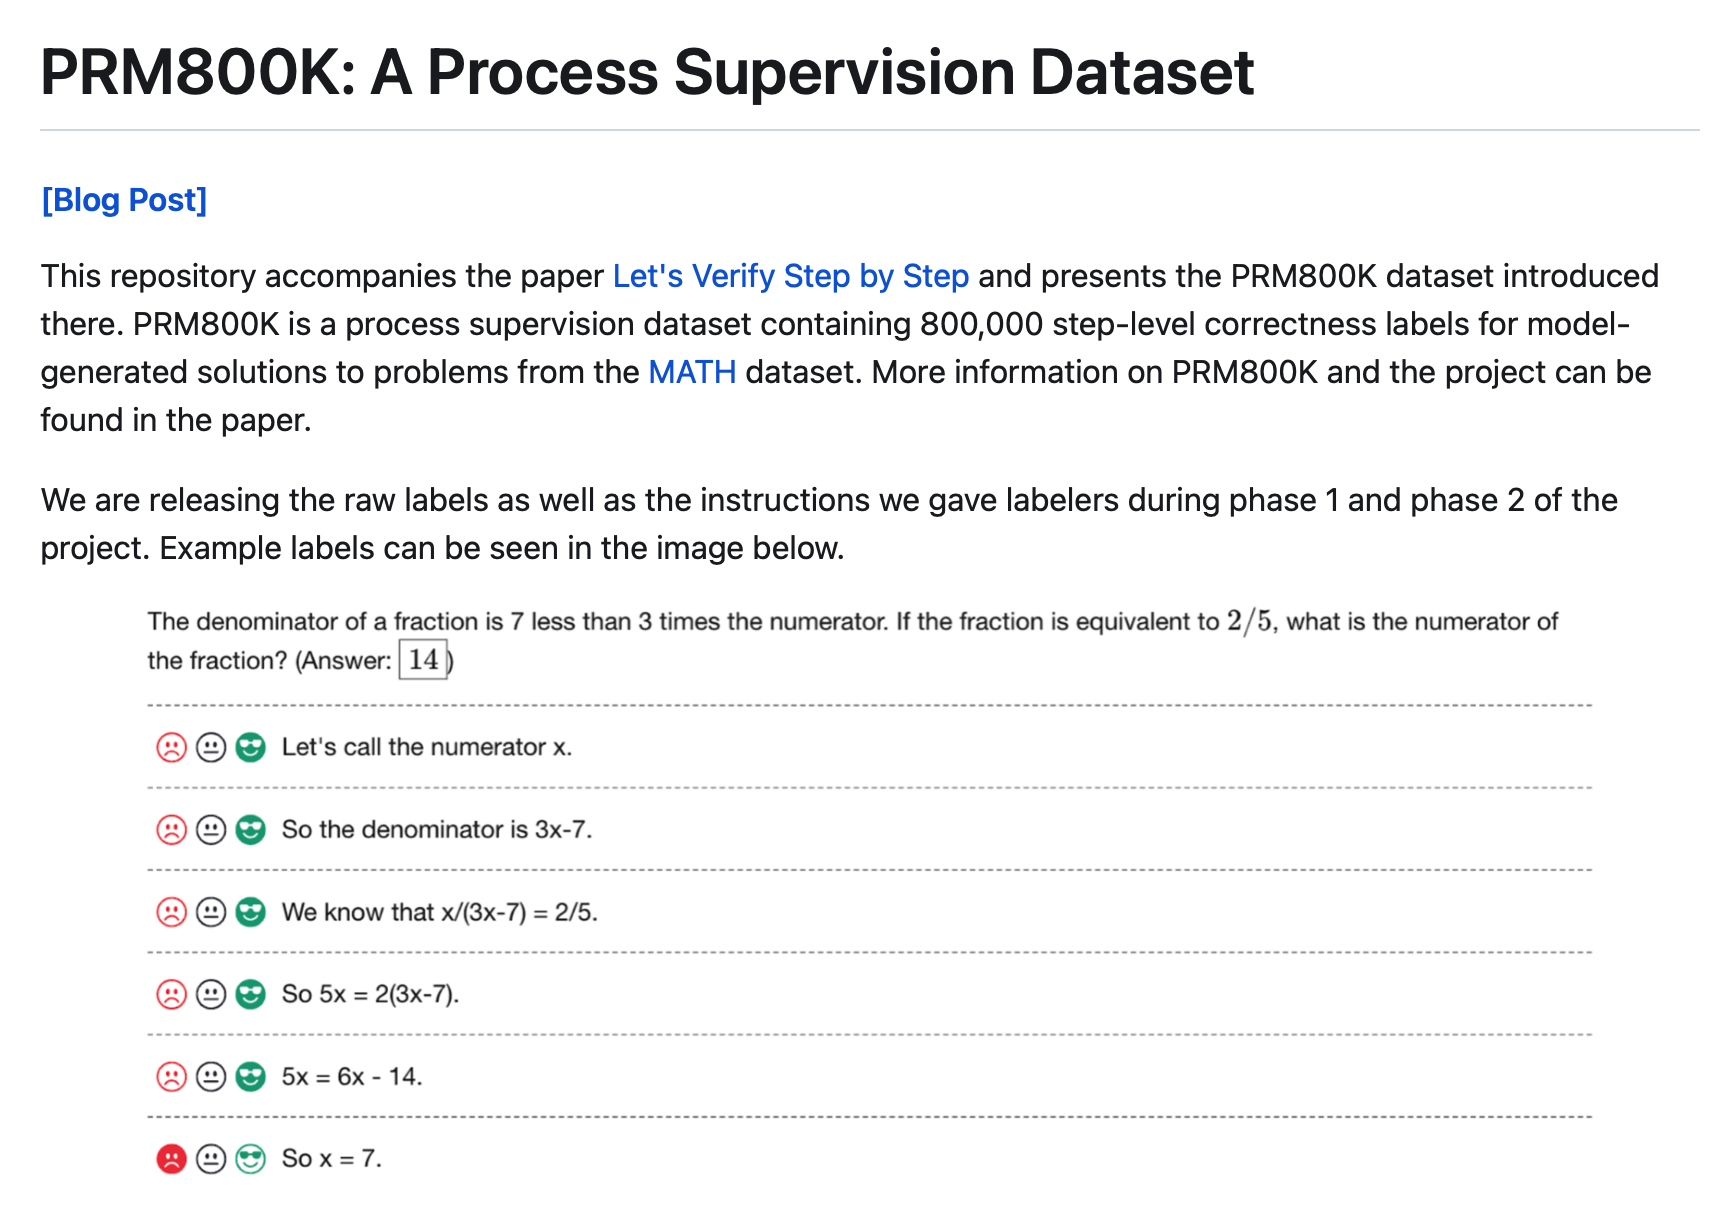The height and width of the screenshot is (1228, 1736).
Task: Click filled red sad face for 'So x = 7'
Action: point(172,1159)
